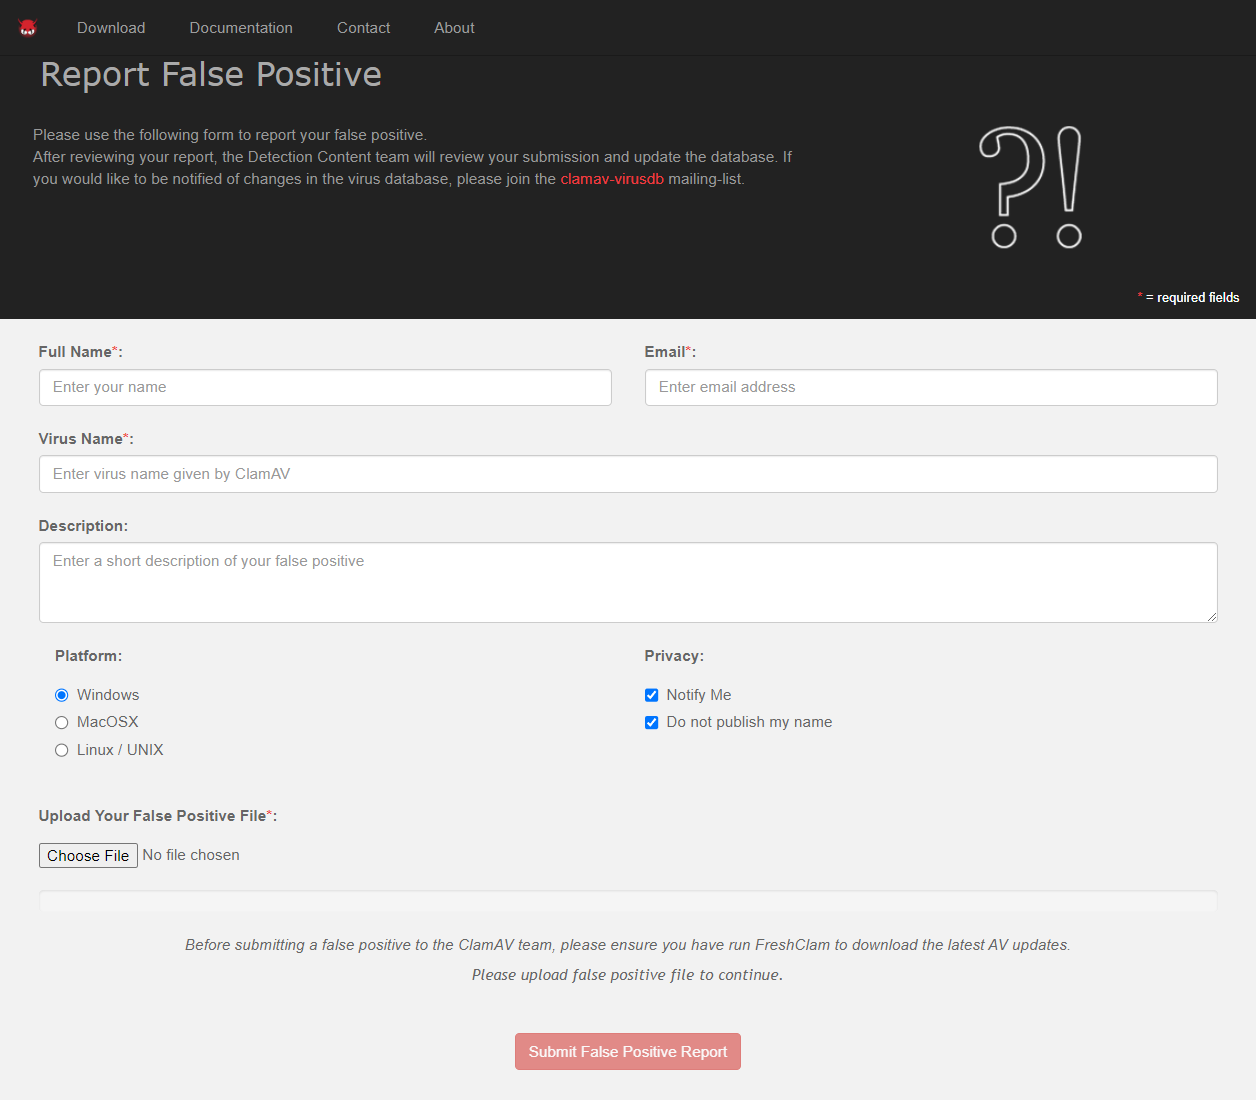Open the clamav-virusdb mailing list link
The width and height of the screenshot is (1256, 1100).
coord(612,178)
